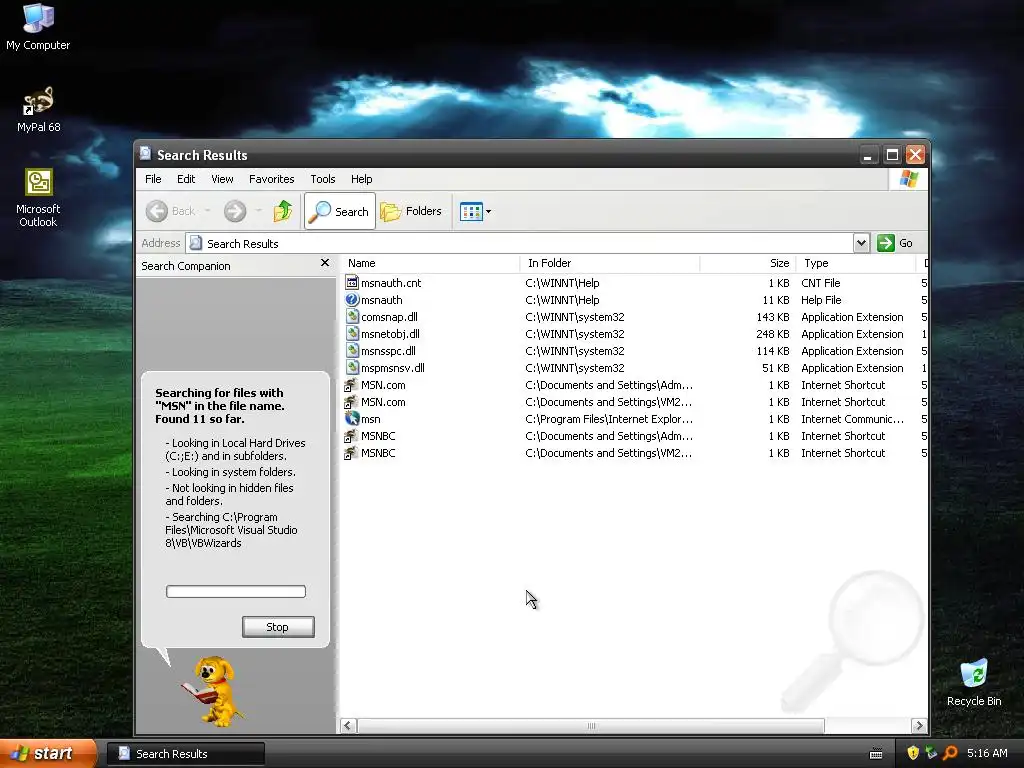Open My Computer desktop icon
The width and height of the screenshot is (1024, 768).
point(38,27)
